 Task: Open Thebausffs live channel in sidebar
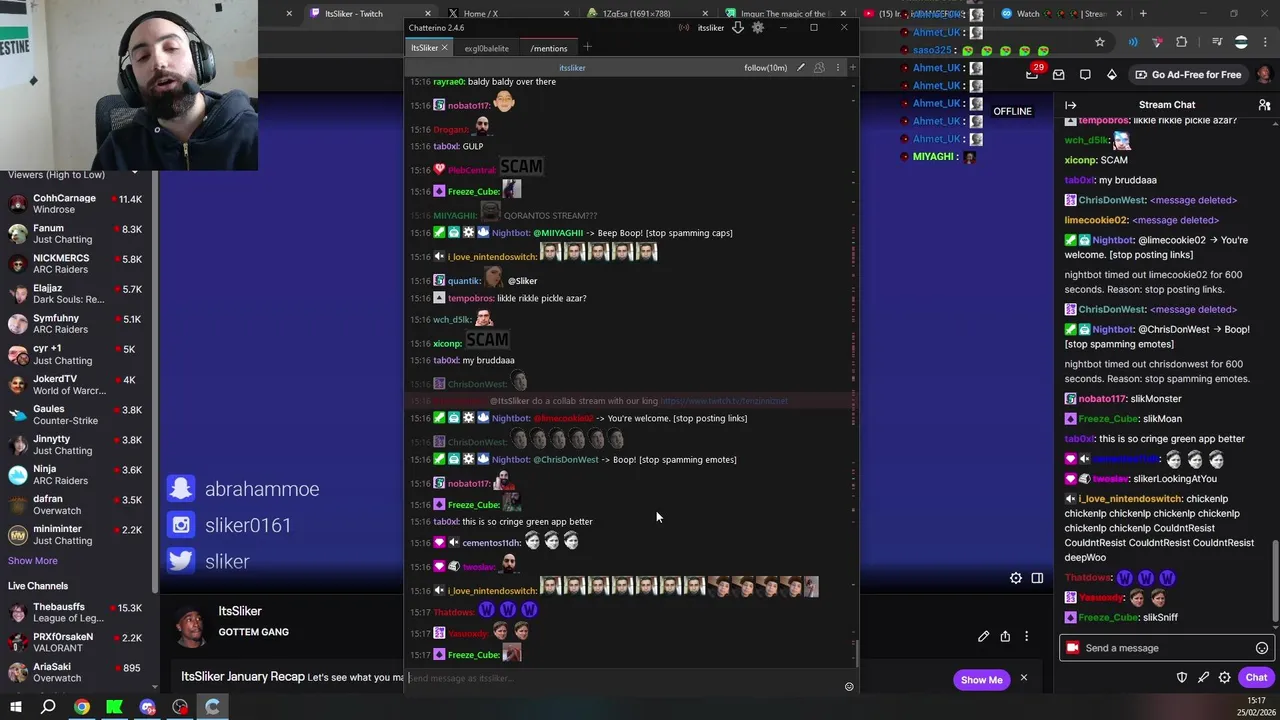coord(76,613)
